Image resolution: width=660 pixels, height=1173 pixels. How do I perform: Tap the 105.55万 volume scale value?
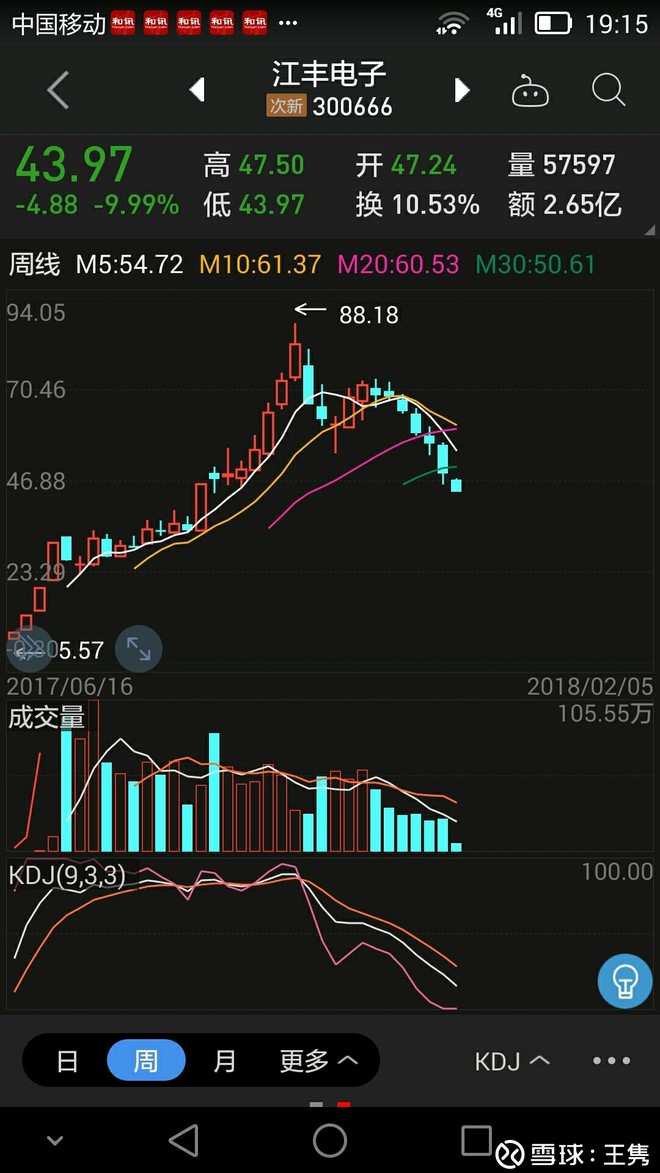point(605,714)
